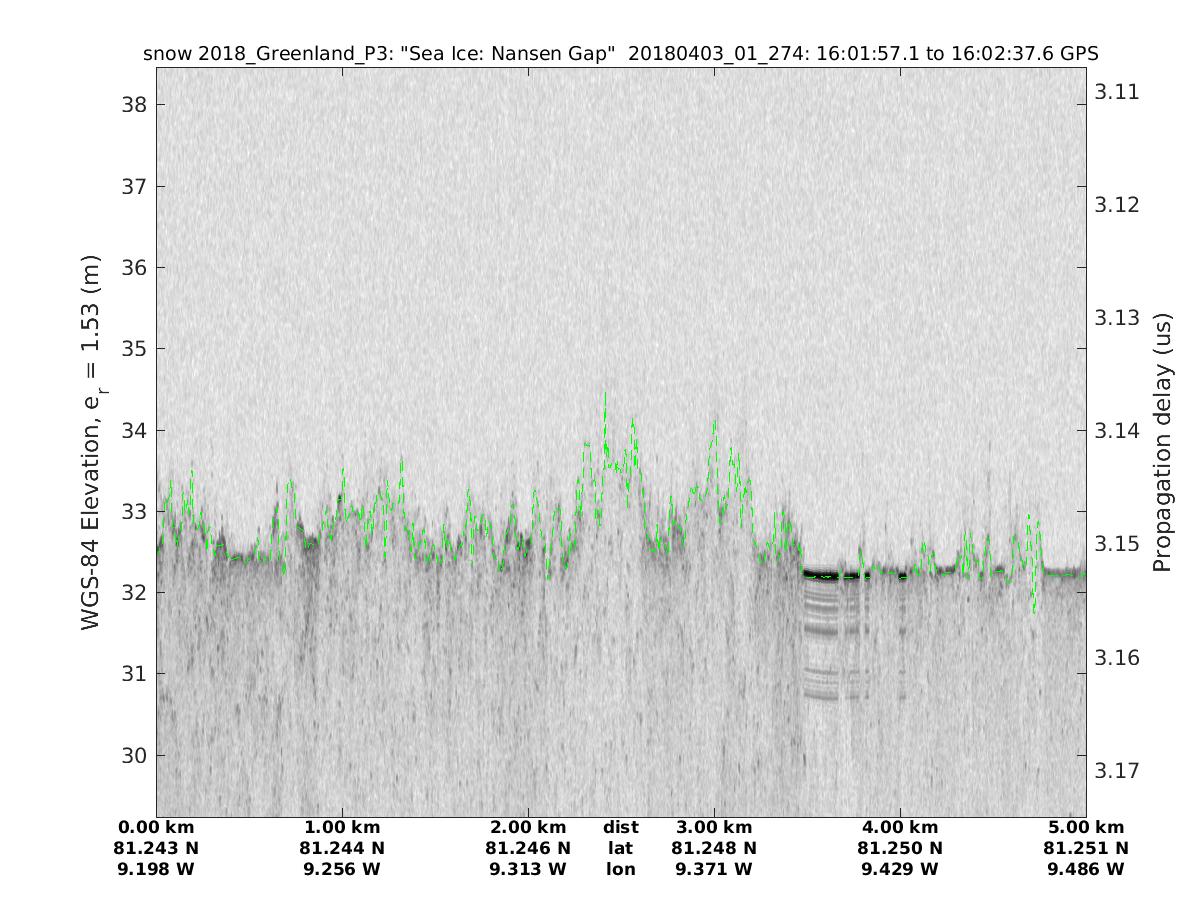Click the 5.00 km distance label
The image size is (1200, 900).
tap(1086, 827)
